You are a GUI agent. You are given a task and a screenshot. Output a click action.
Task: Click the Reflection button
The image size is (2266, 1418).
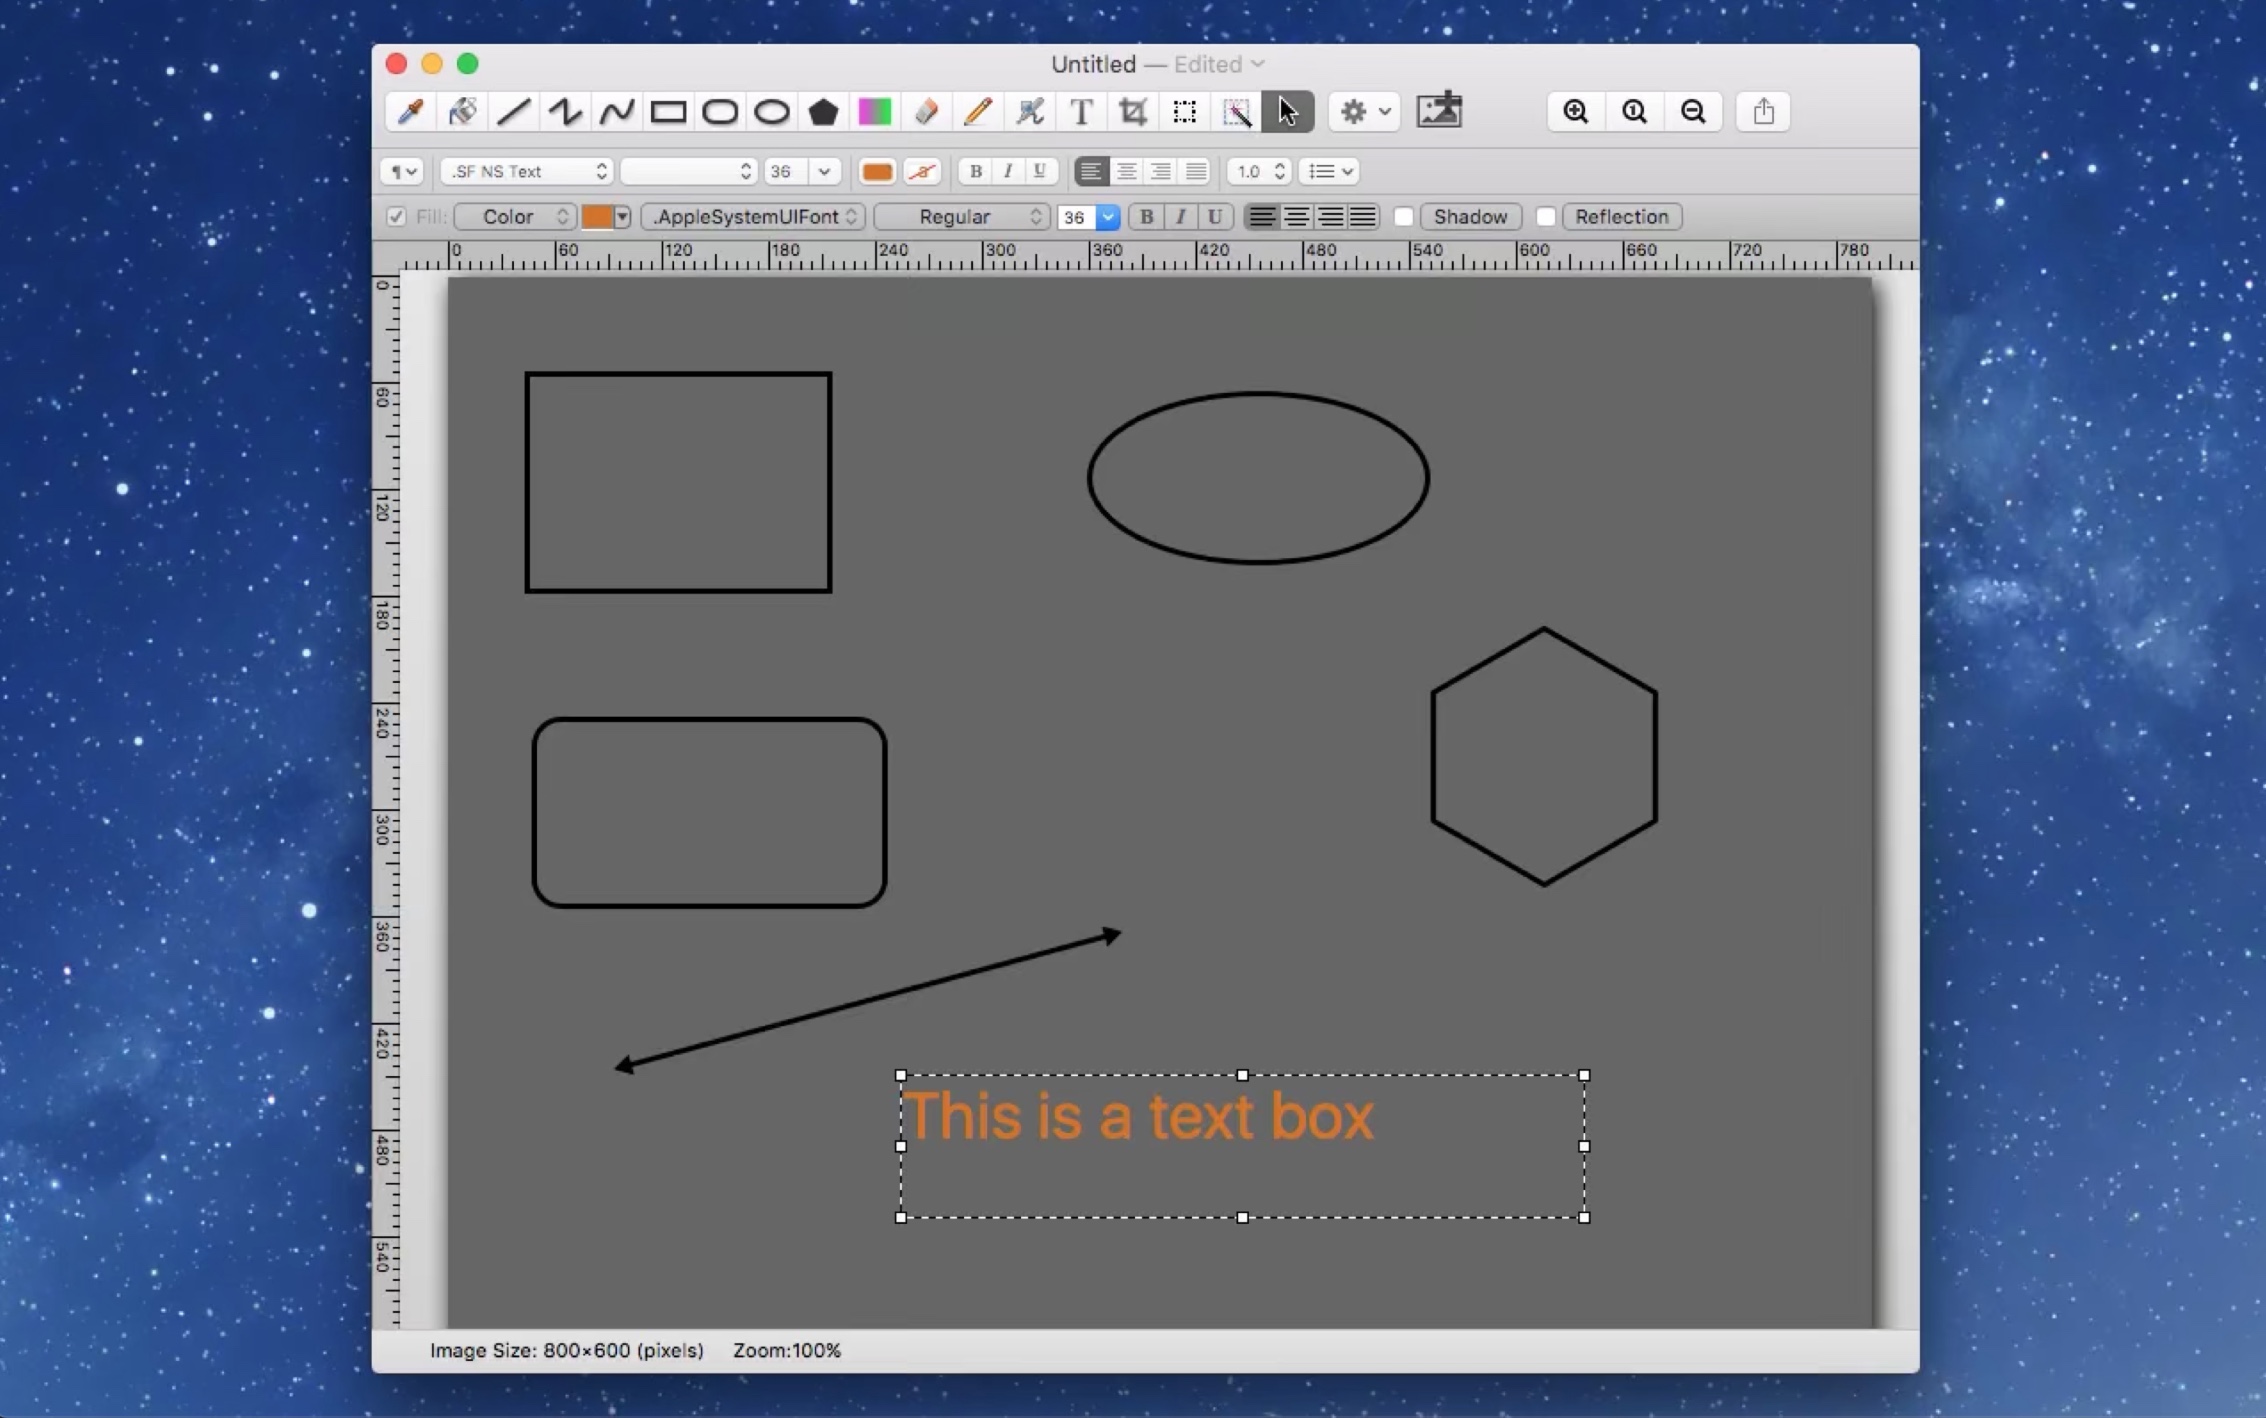[x=1621, y=217]
